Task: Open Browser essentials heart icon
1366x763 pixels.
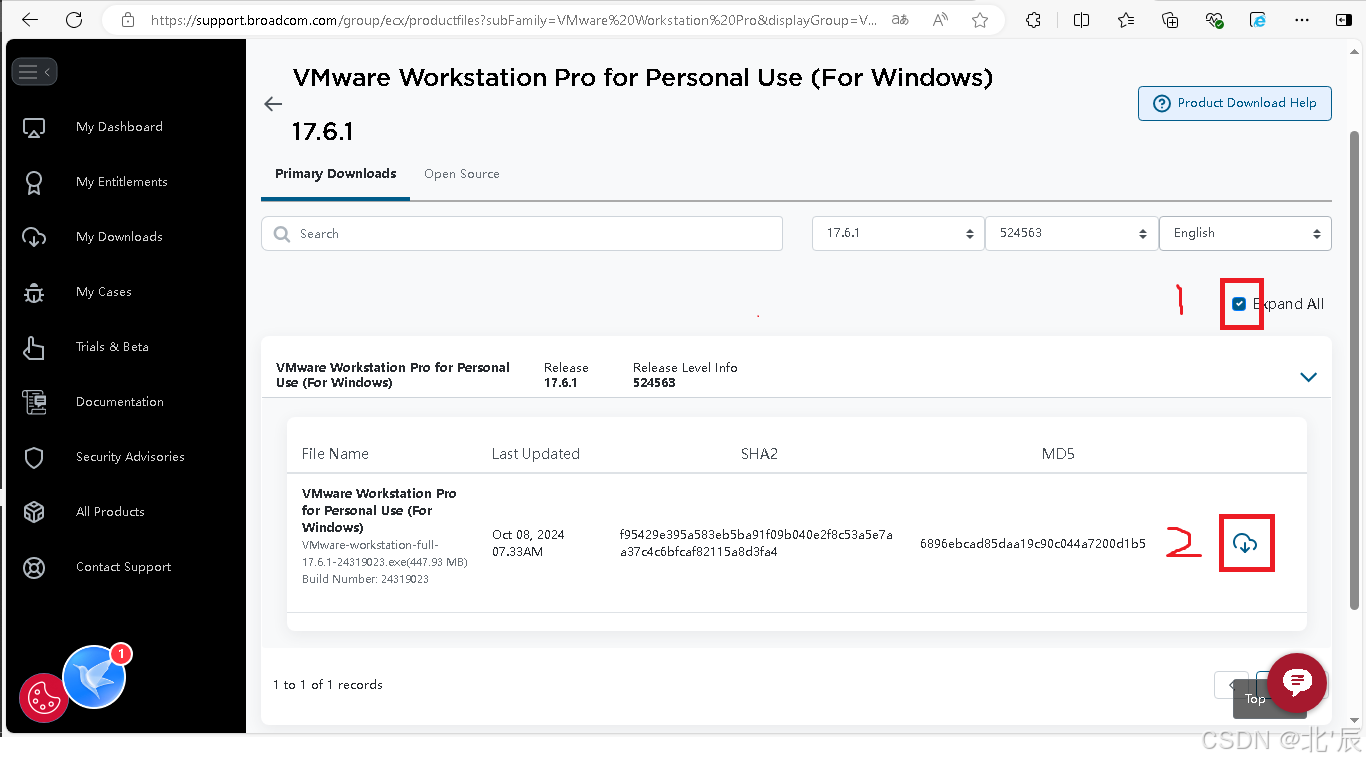Action: point(1214,20)
